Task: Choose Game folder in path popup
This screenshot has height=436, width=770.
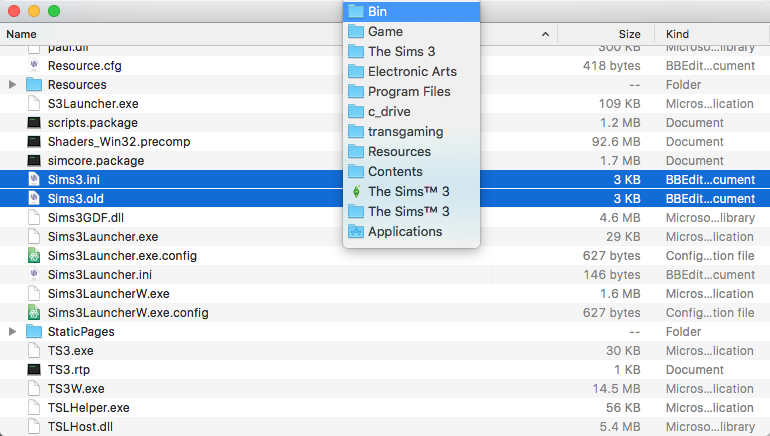Action: pyautogui.click(x=411, y=31)
